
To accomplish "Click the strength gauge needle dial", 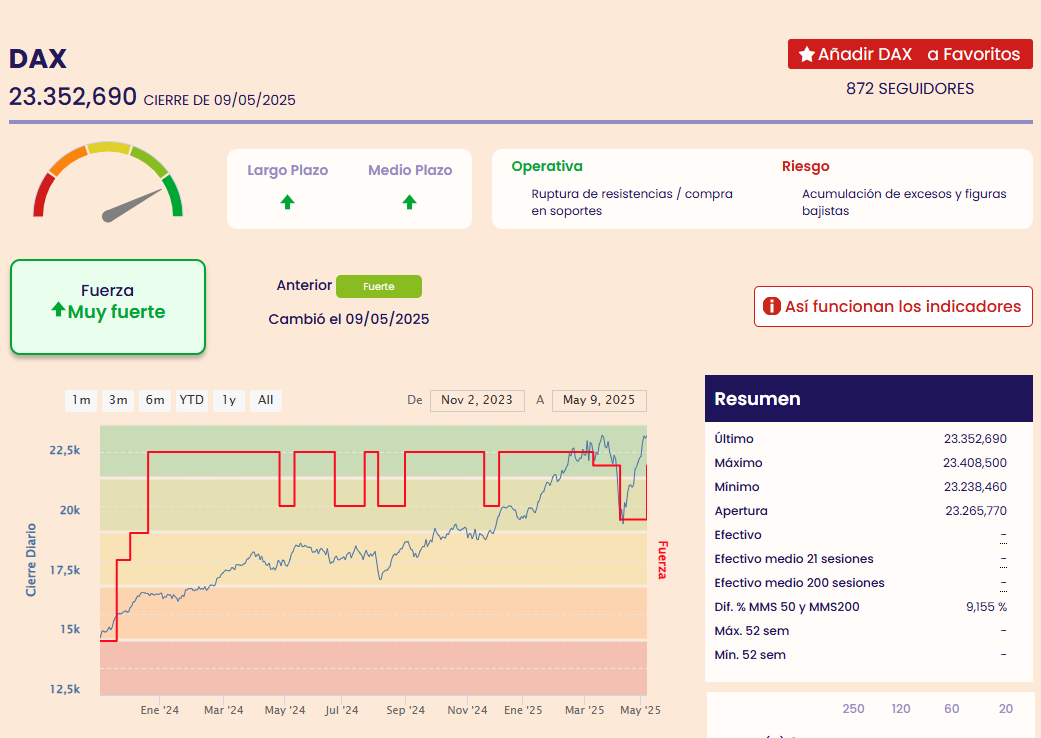I will pyautogui.click(x=108, y=181).
